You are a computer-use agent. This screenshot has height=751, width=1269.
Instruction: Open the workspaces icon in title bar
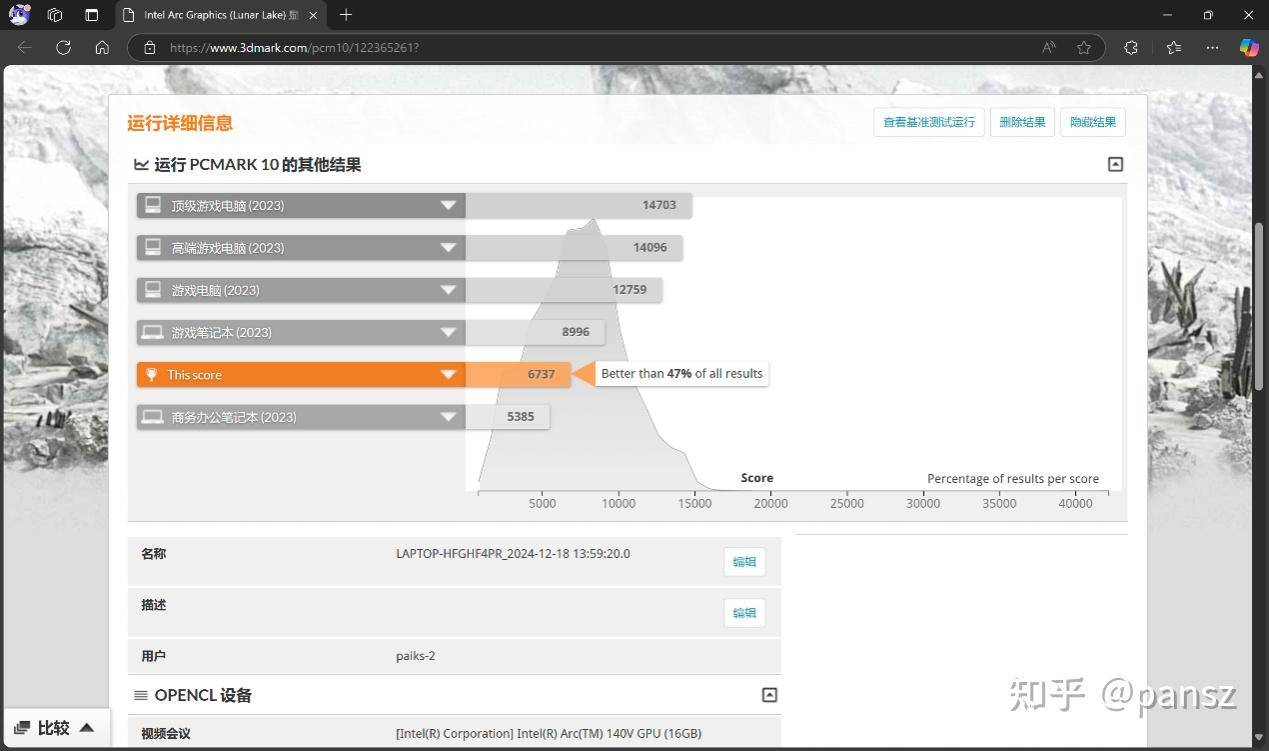(55, 15)
